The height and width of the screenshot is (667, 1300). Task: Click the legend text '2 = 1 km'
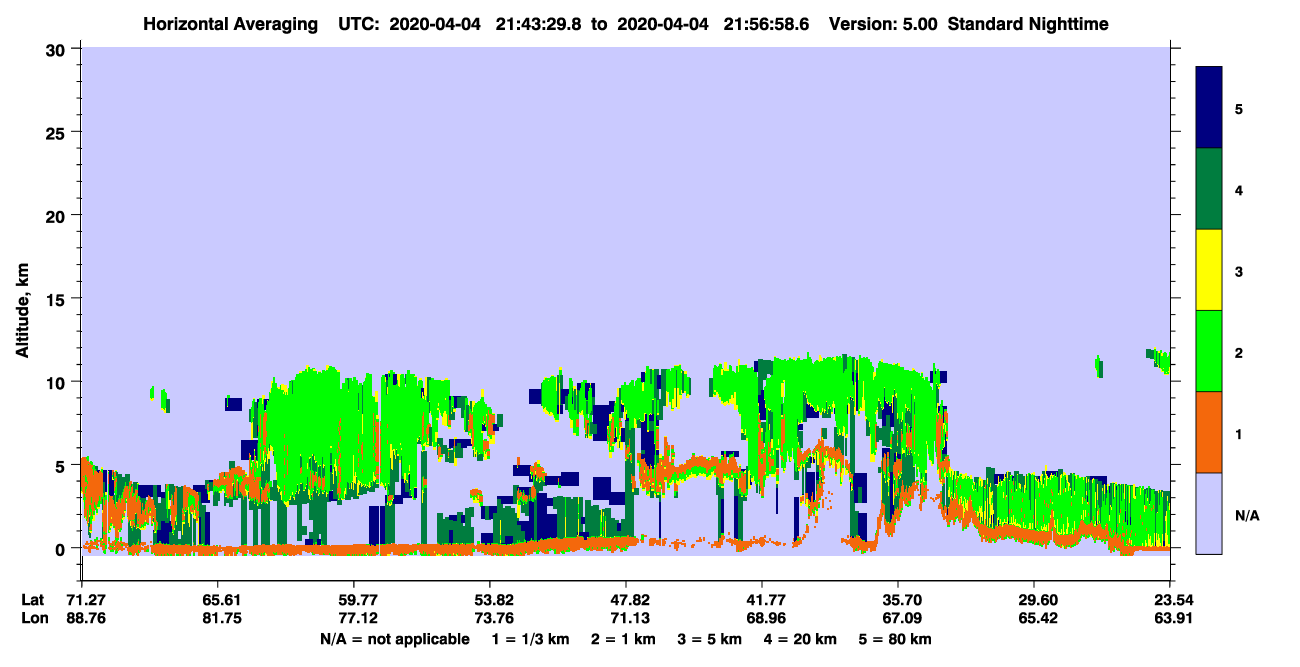pyautogui.click(x=622, y=639)
